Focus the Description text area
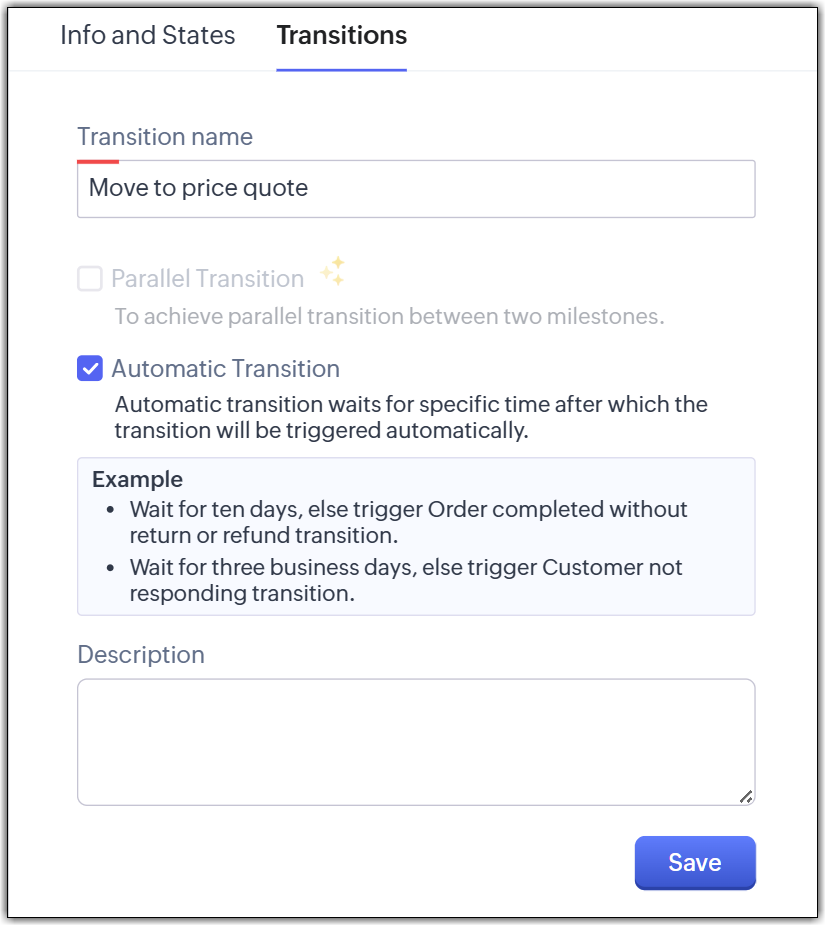 415,741
